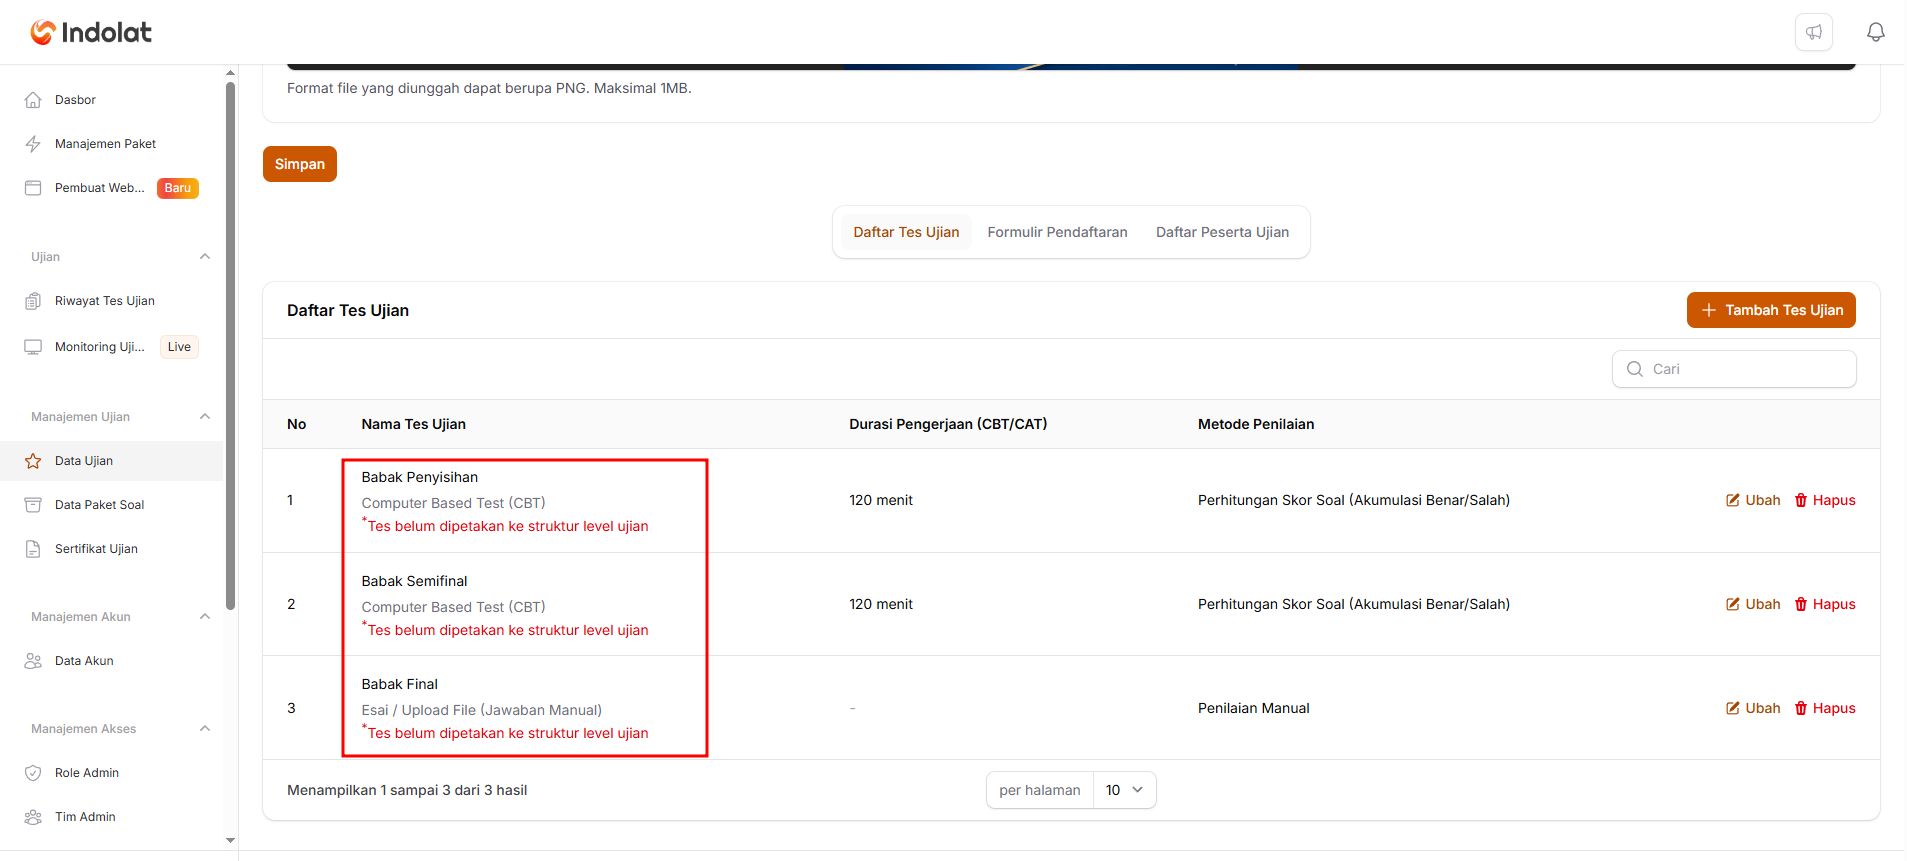Click trash icon for Babak Penyisihan
The image size is (1907, 861).
click(1801, 500)
